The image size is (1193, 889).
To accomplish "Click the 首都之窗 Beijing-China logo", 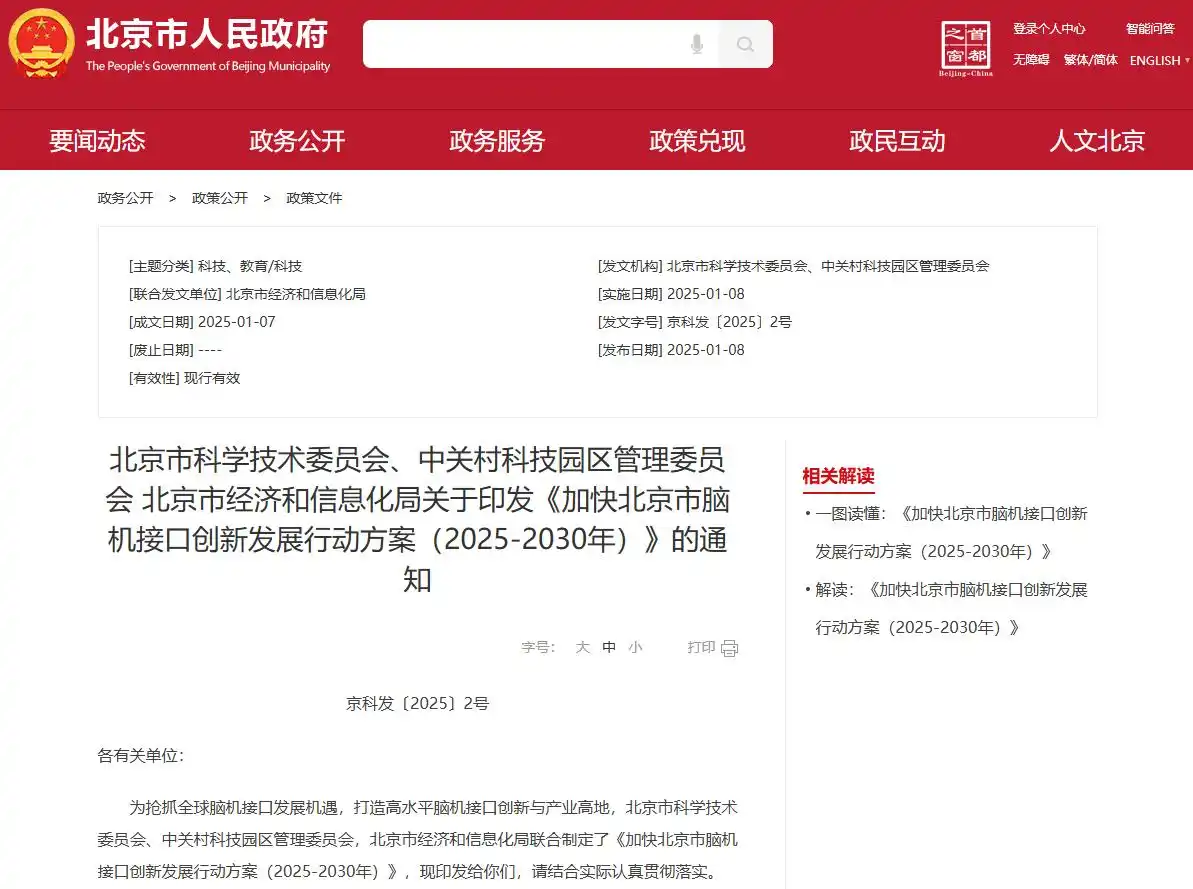I will click(966, 49).
